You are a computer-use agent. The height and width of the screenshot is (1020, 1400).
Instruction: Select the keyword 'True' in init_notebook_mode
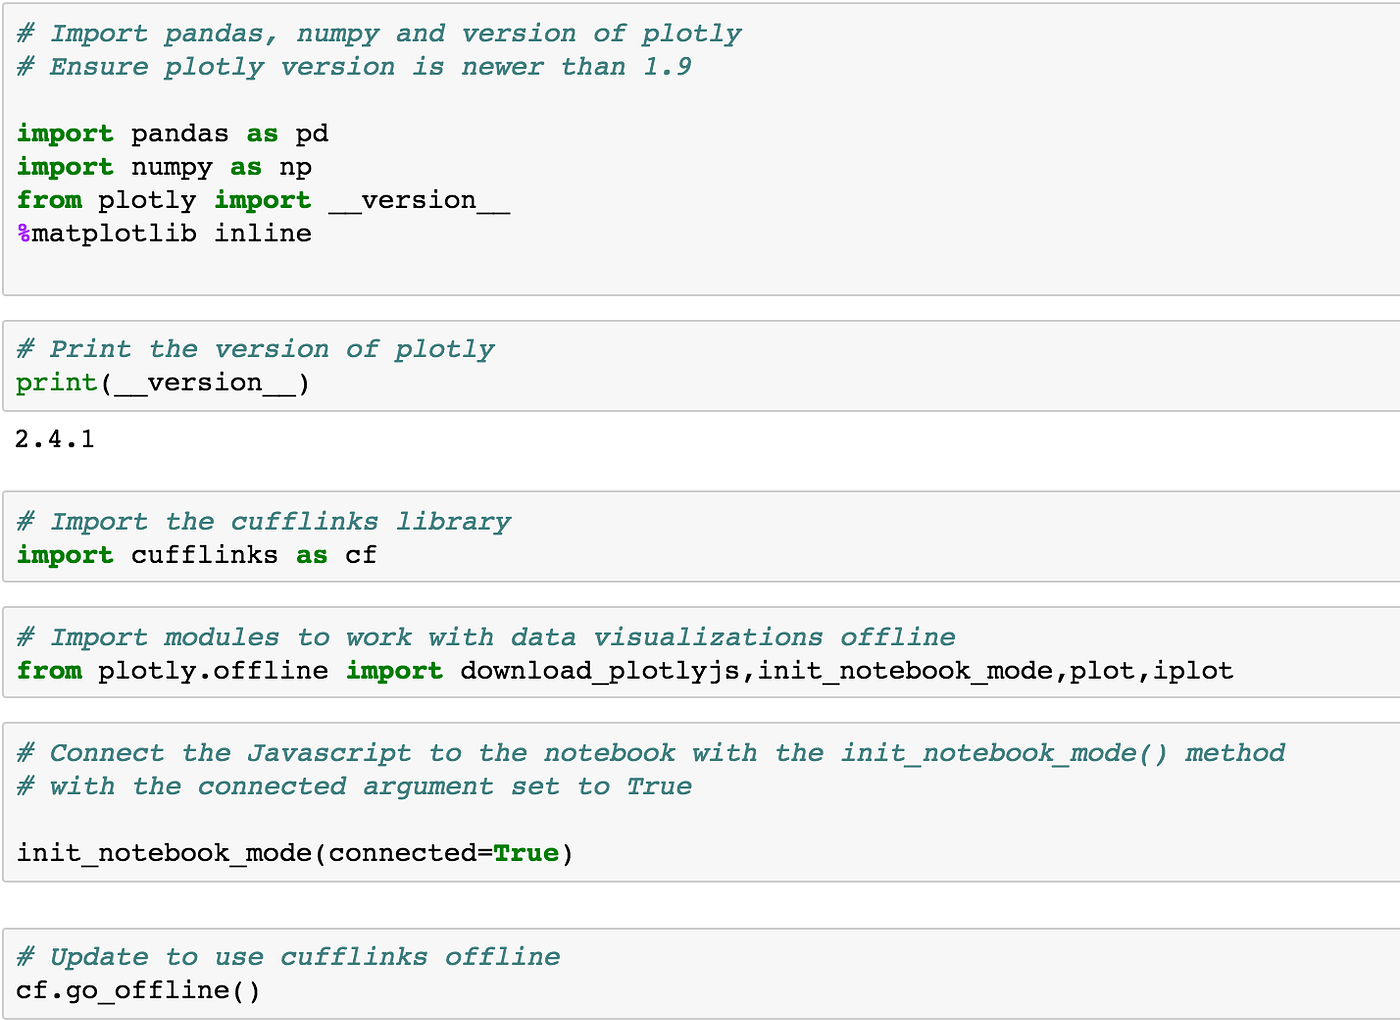[527, 852]
